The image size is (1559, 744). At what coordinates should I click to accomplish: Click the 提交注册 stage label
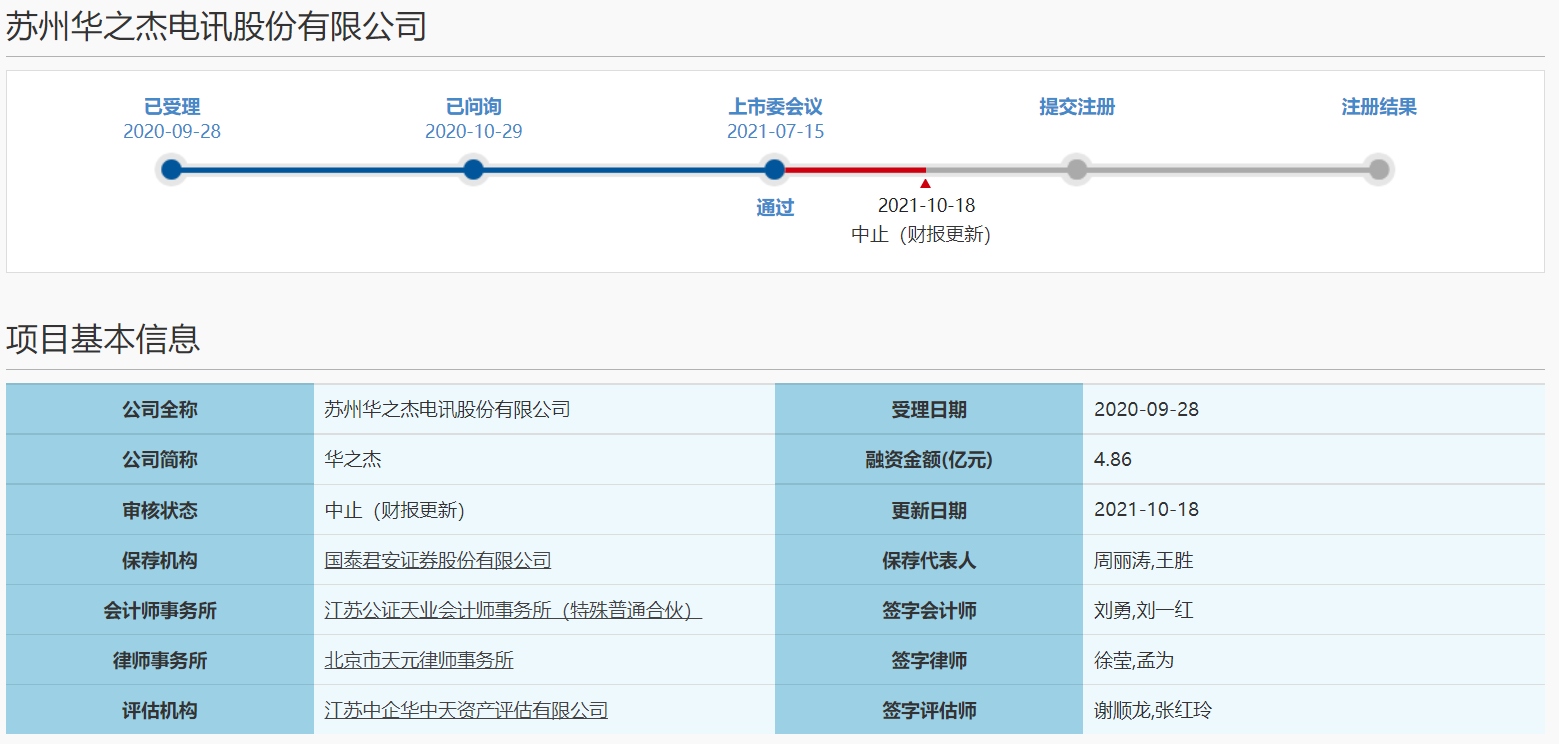1077,107
